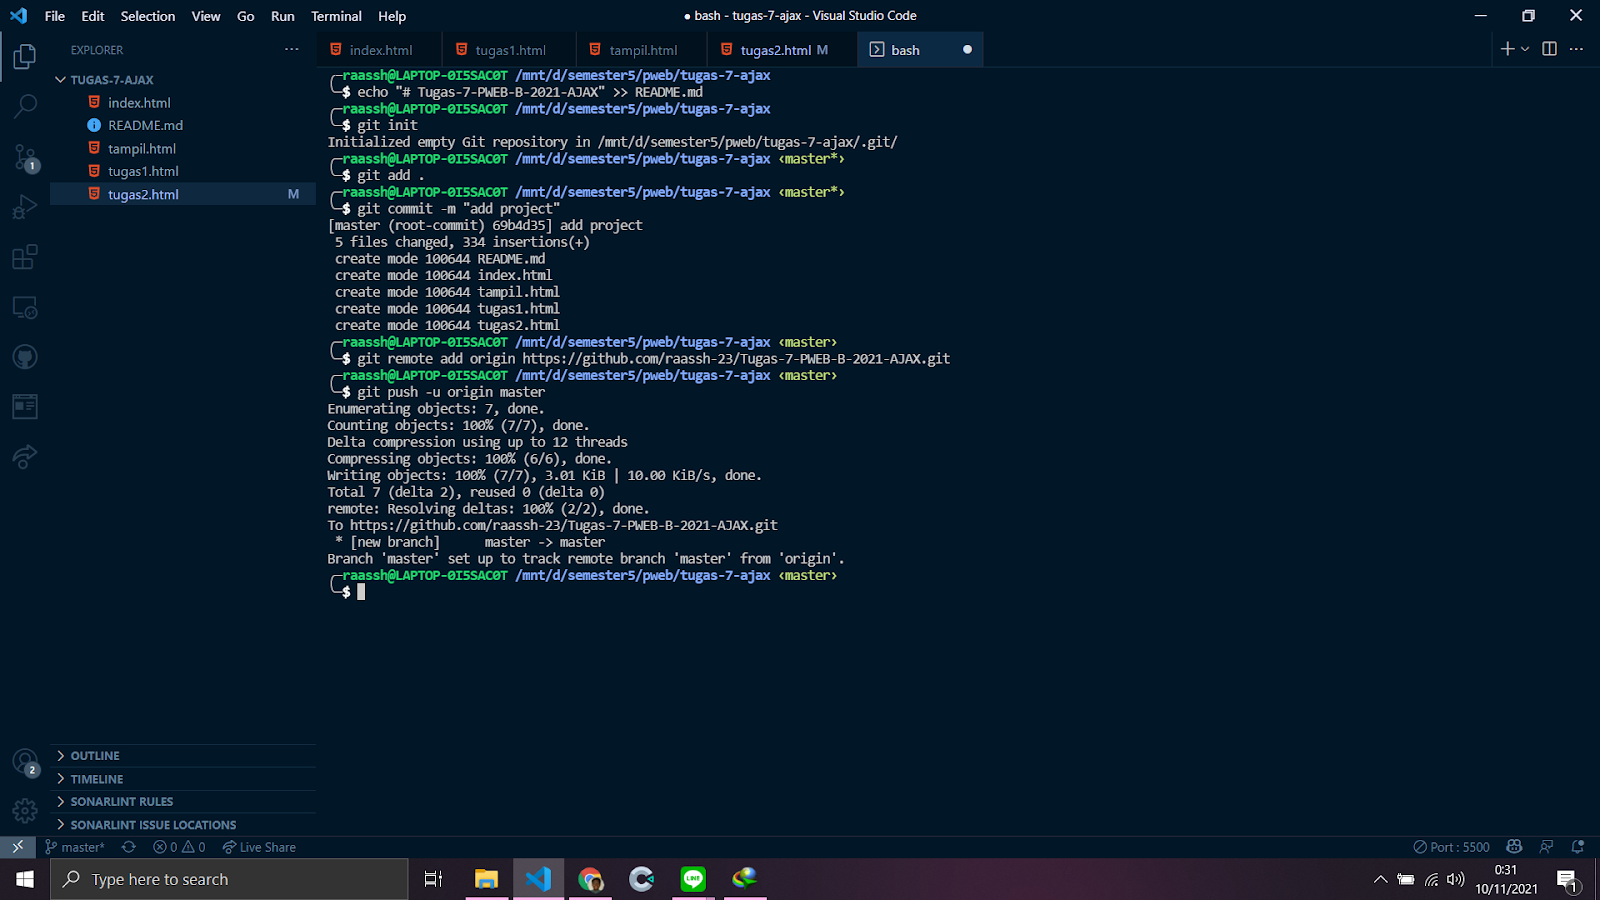Open the Help menu
Screen dimensions: 1600x900
tap(392, 16)
